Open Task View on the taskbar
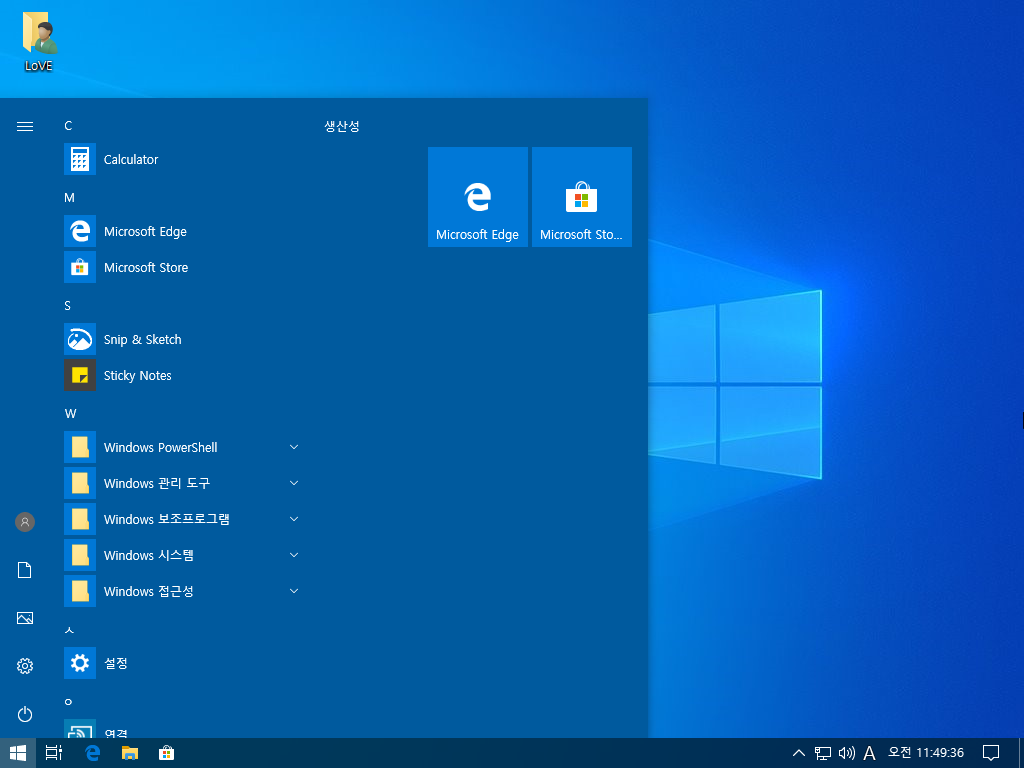The width and height of the screenshot is (1024, 768). pos(54,753)
